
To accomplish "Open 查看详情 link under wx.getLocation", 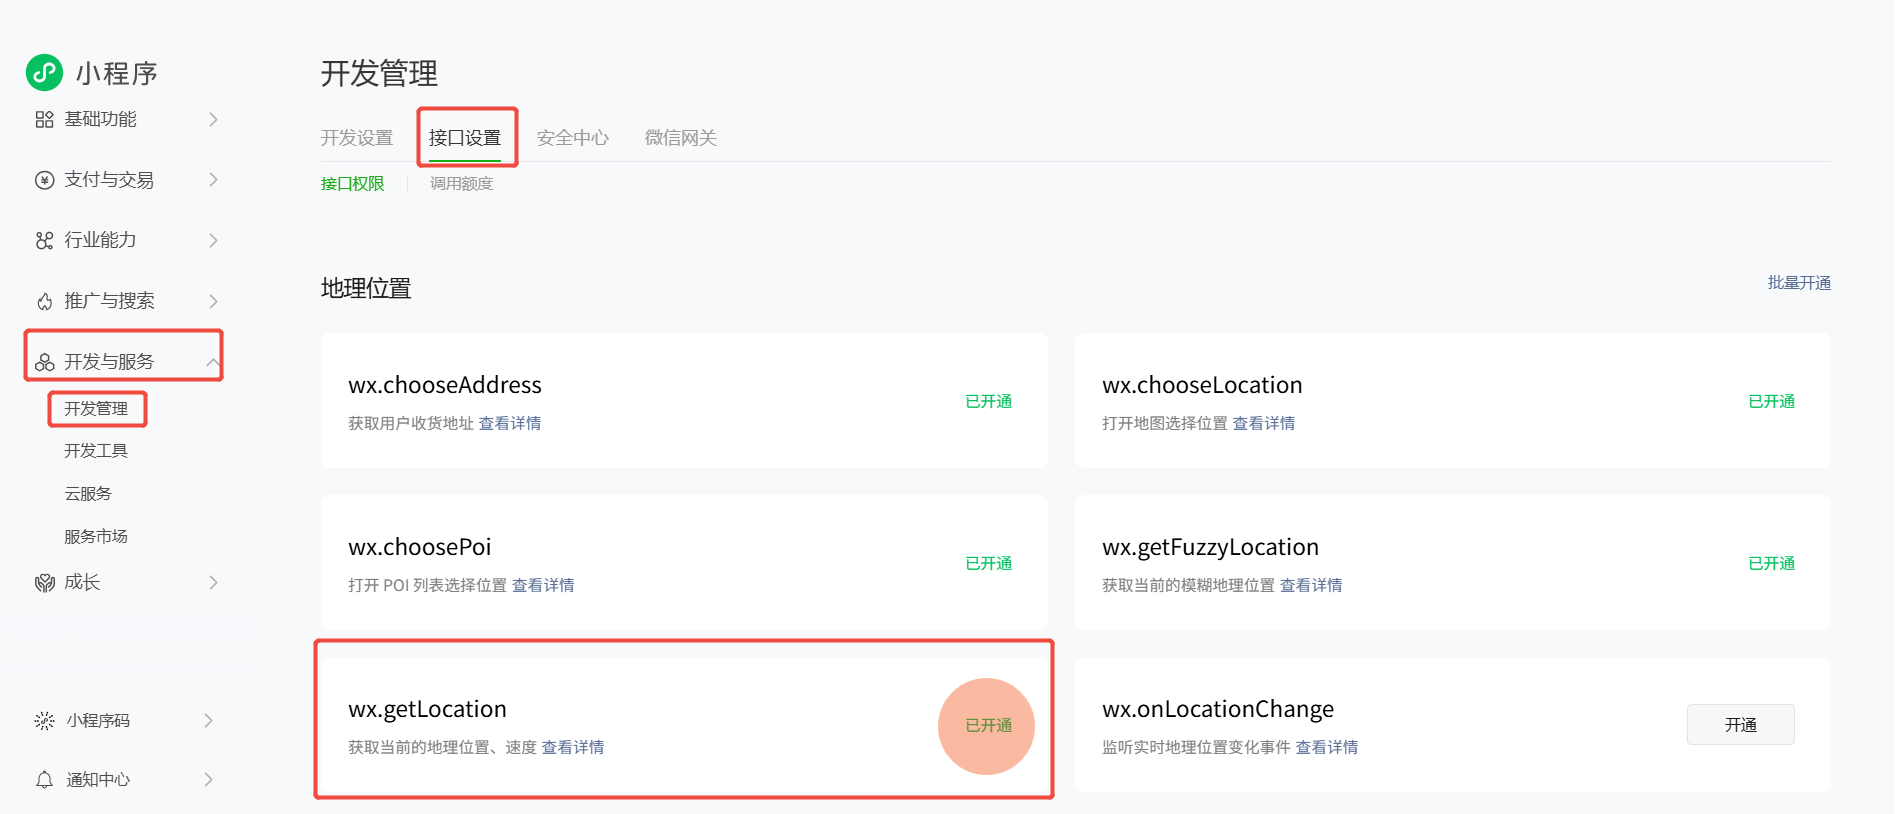I will tap(572, 748).
